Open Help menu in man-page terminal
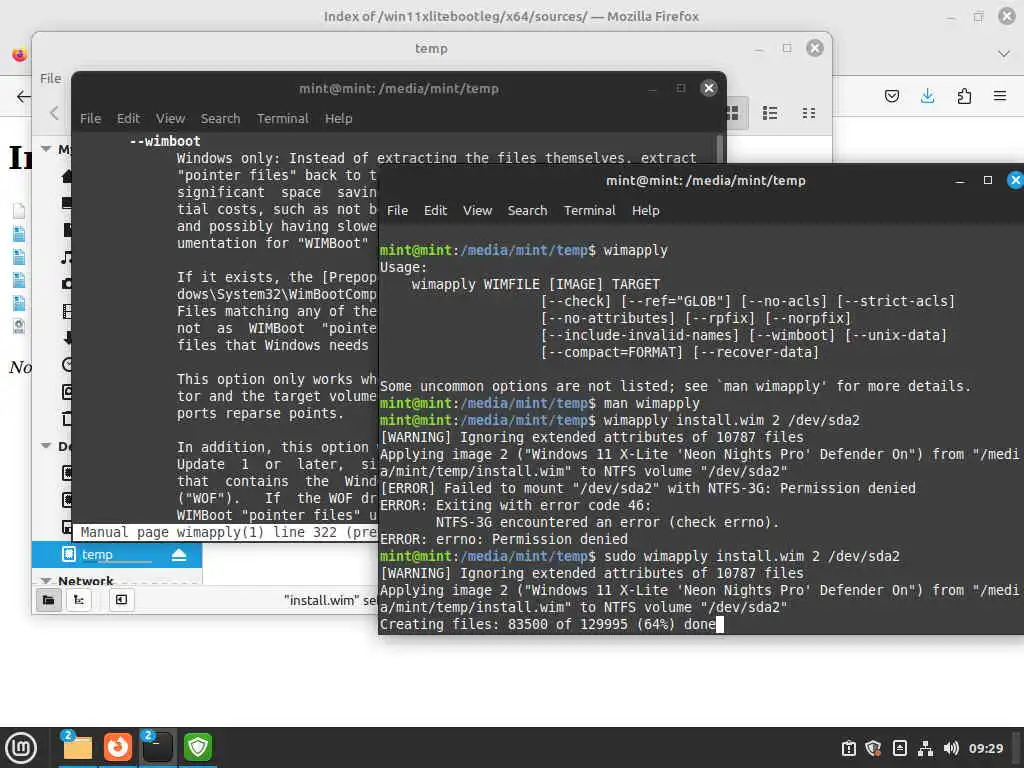1024x768 pixels. tap(338, 118)
